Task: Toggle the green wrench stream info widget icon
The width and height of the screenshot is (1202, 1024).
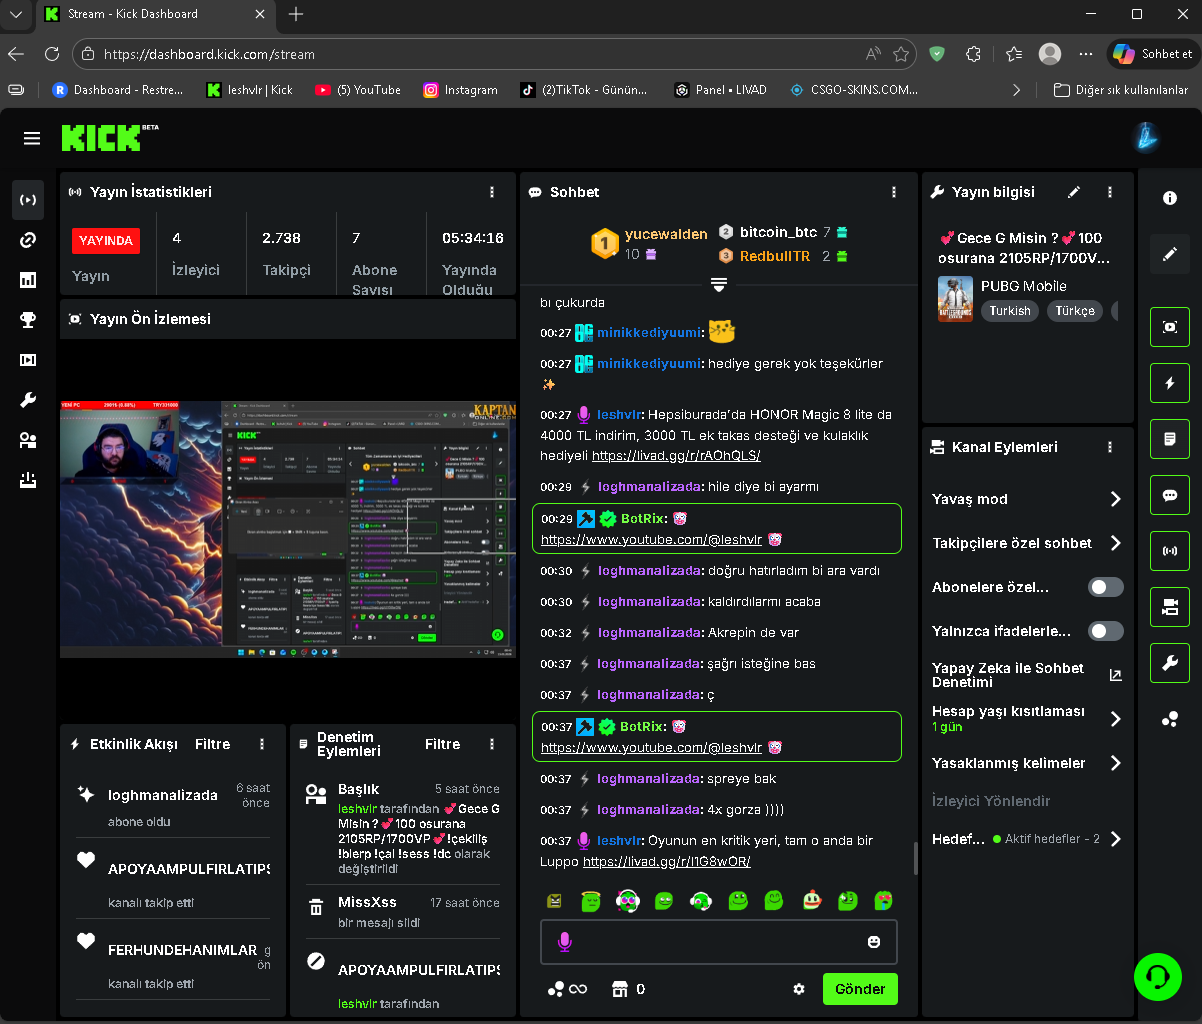Action: tap(1170, 662)
